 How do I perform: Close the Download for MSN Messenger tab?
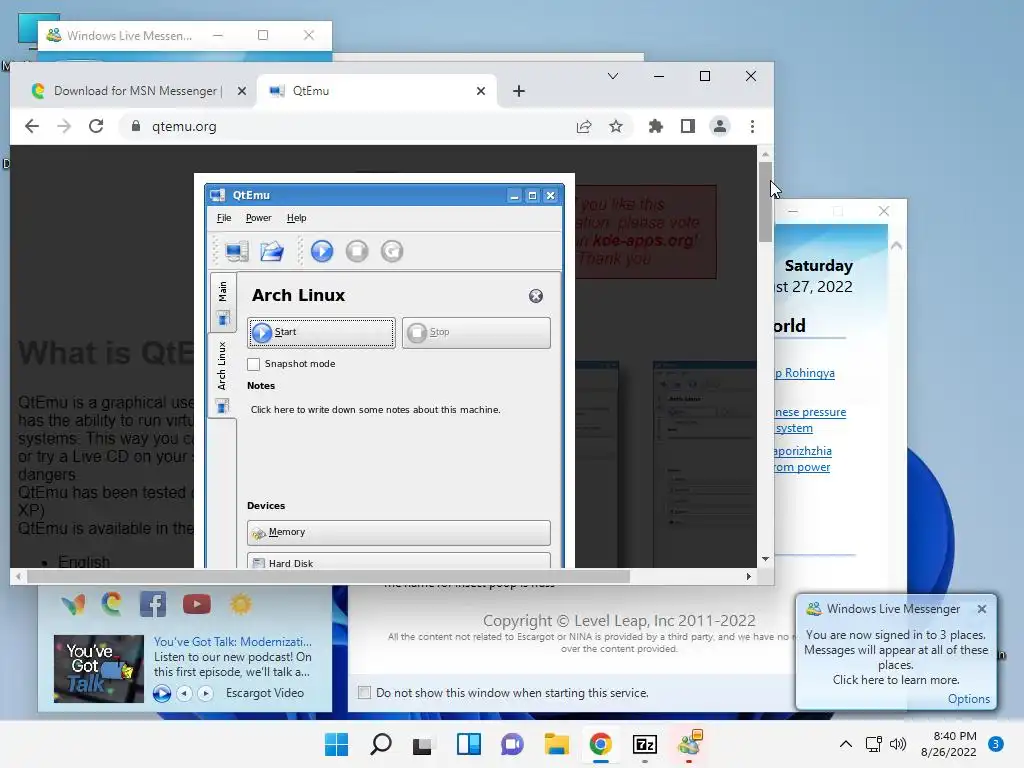click(x=242, y=91)
